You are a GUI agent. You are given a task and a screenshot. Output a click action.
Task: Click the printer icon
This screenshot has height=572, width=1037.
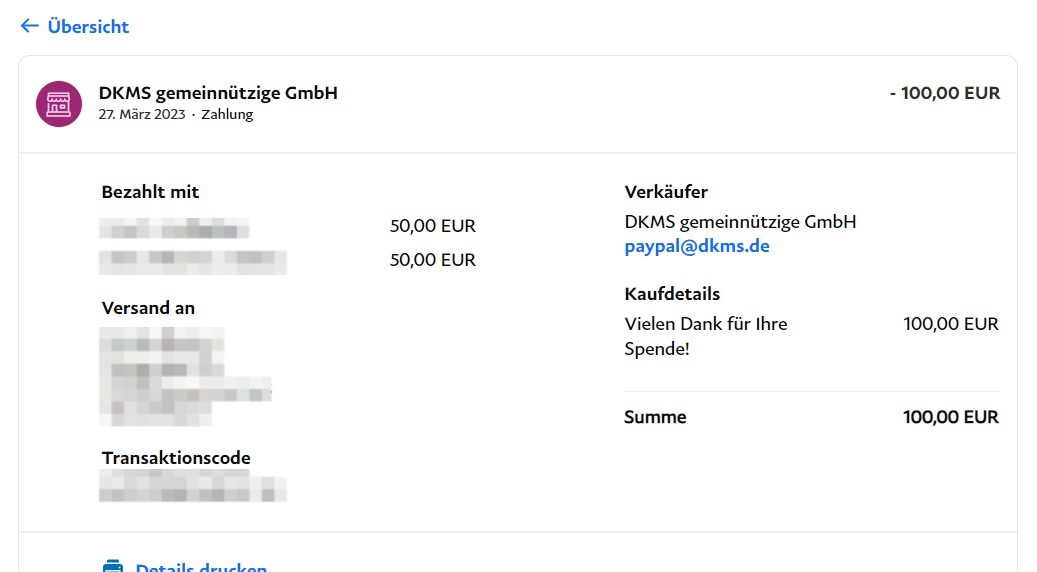(113, 566)
